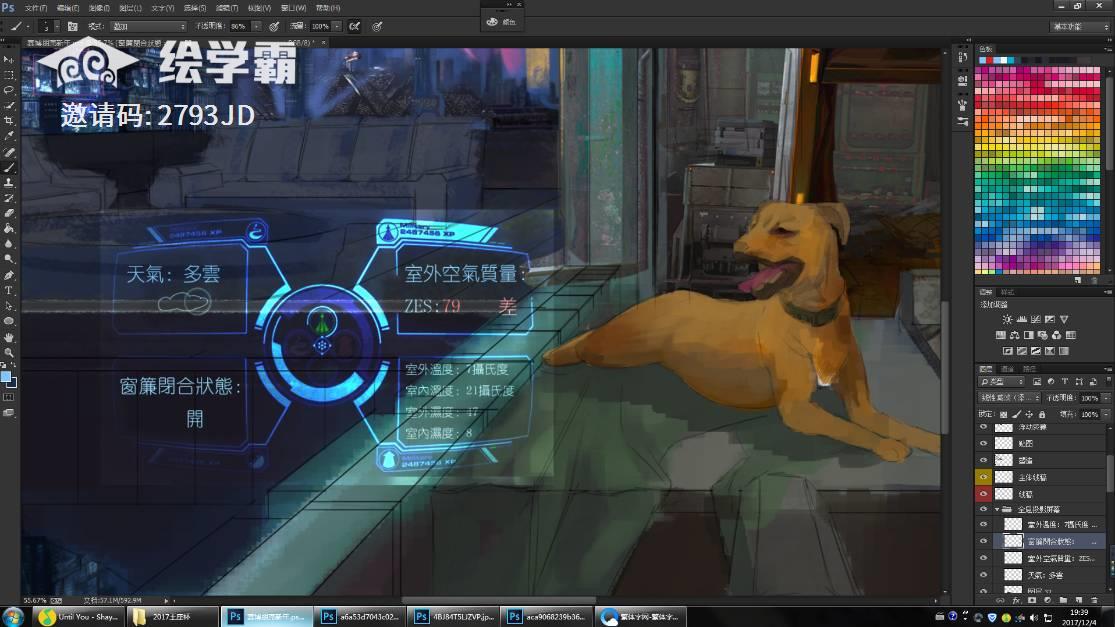This screenshot has width=1115, height=627.
Task: Click the taskbar clock showing 19:39
Action: click(x=1079, y=616)
